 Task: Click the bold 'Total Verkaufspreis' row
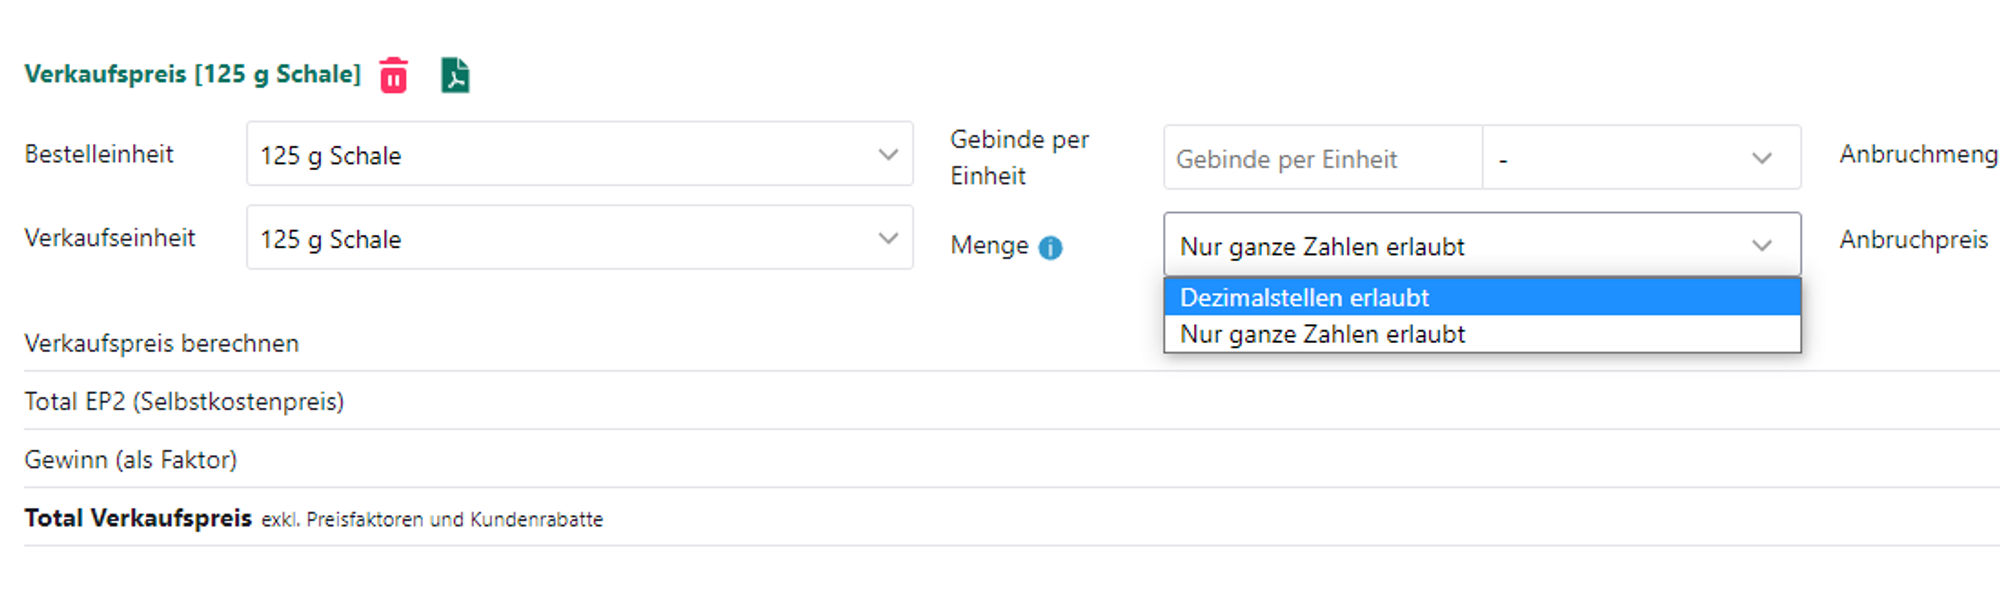point(138,518)
